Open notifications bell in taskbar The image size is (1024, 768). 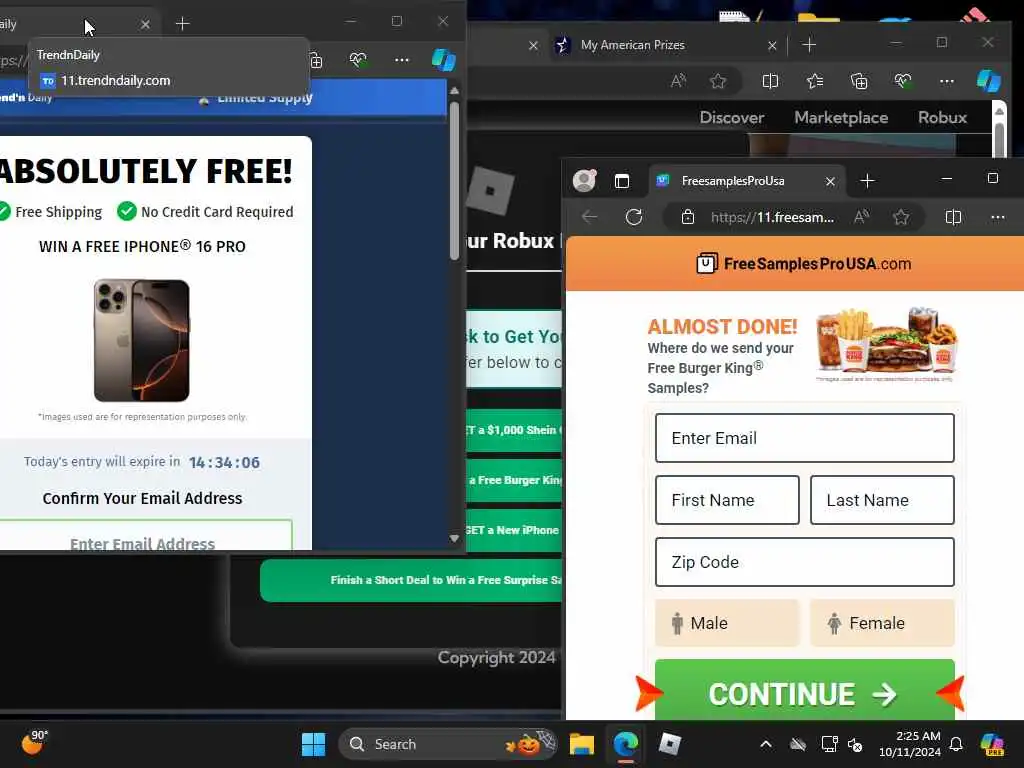pos(956,744)
